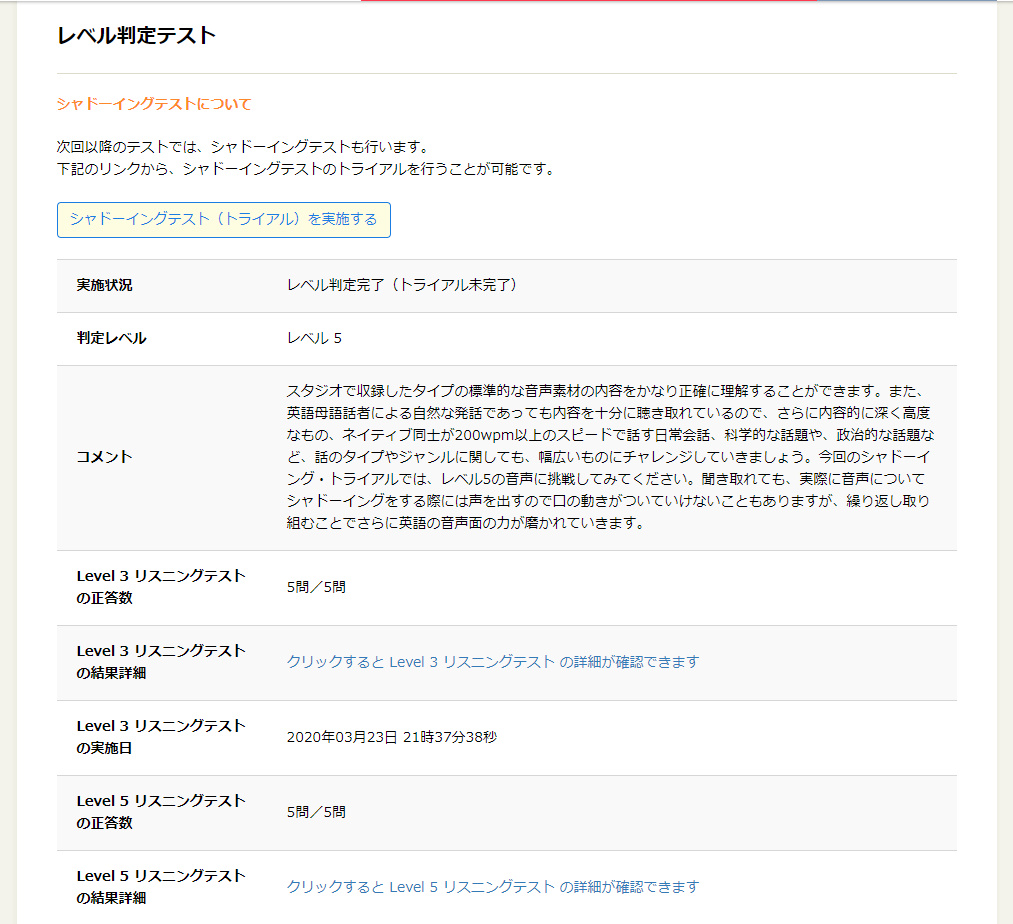Click the sentence starting 下記のリンクから
Viewport: 1013px width, 924px height.
click(x=306, y=169)
